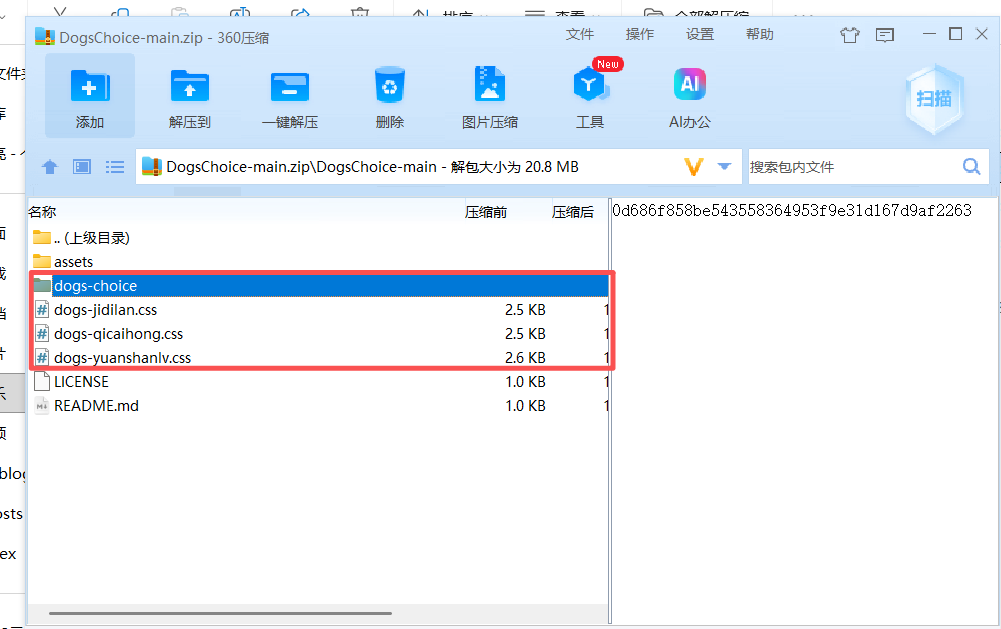Screen dimensions: 1001x629
Task: Open the Settings (设置) menu
Action: (700, 35)
